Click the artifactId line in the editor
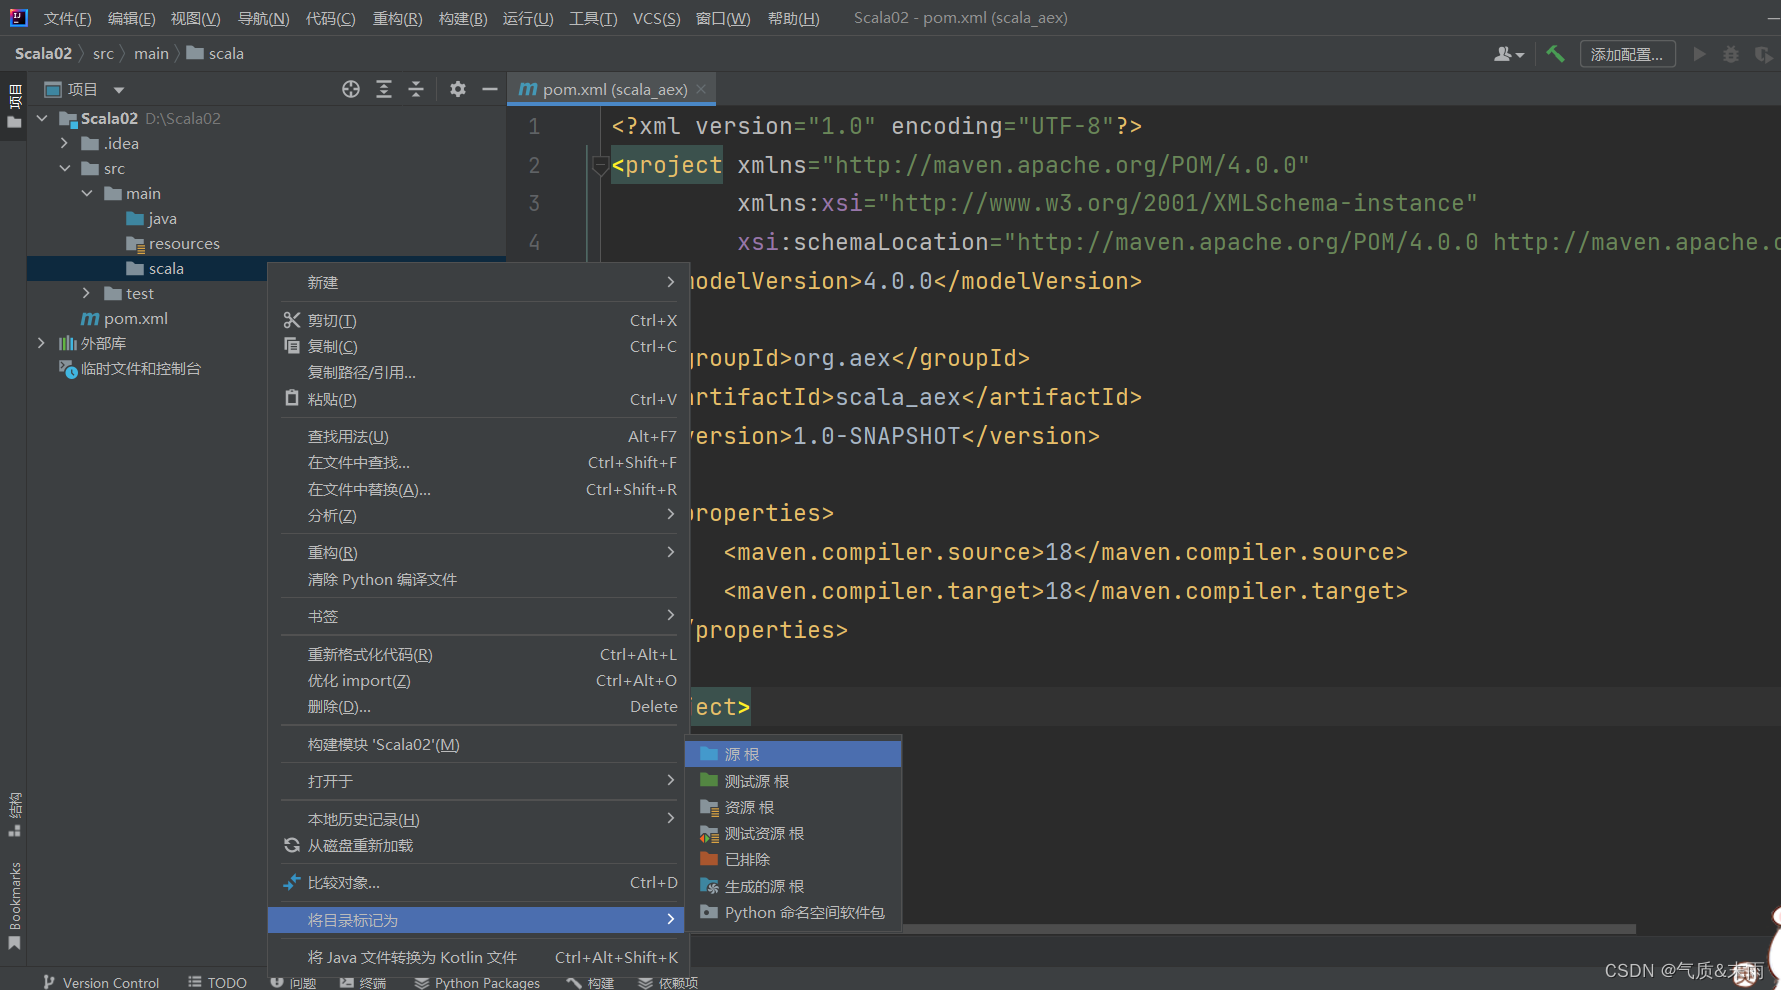This screenshot has height=990, width=1781. pyautogui.click(x=916, y=397)
